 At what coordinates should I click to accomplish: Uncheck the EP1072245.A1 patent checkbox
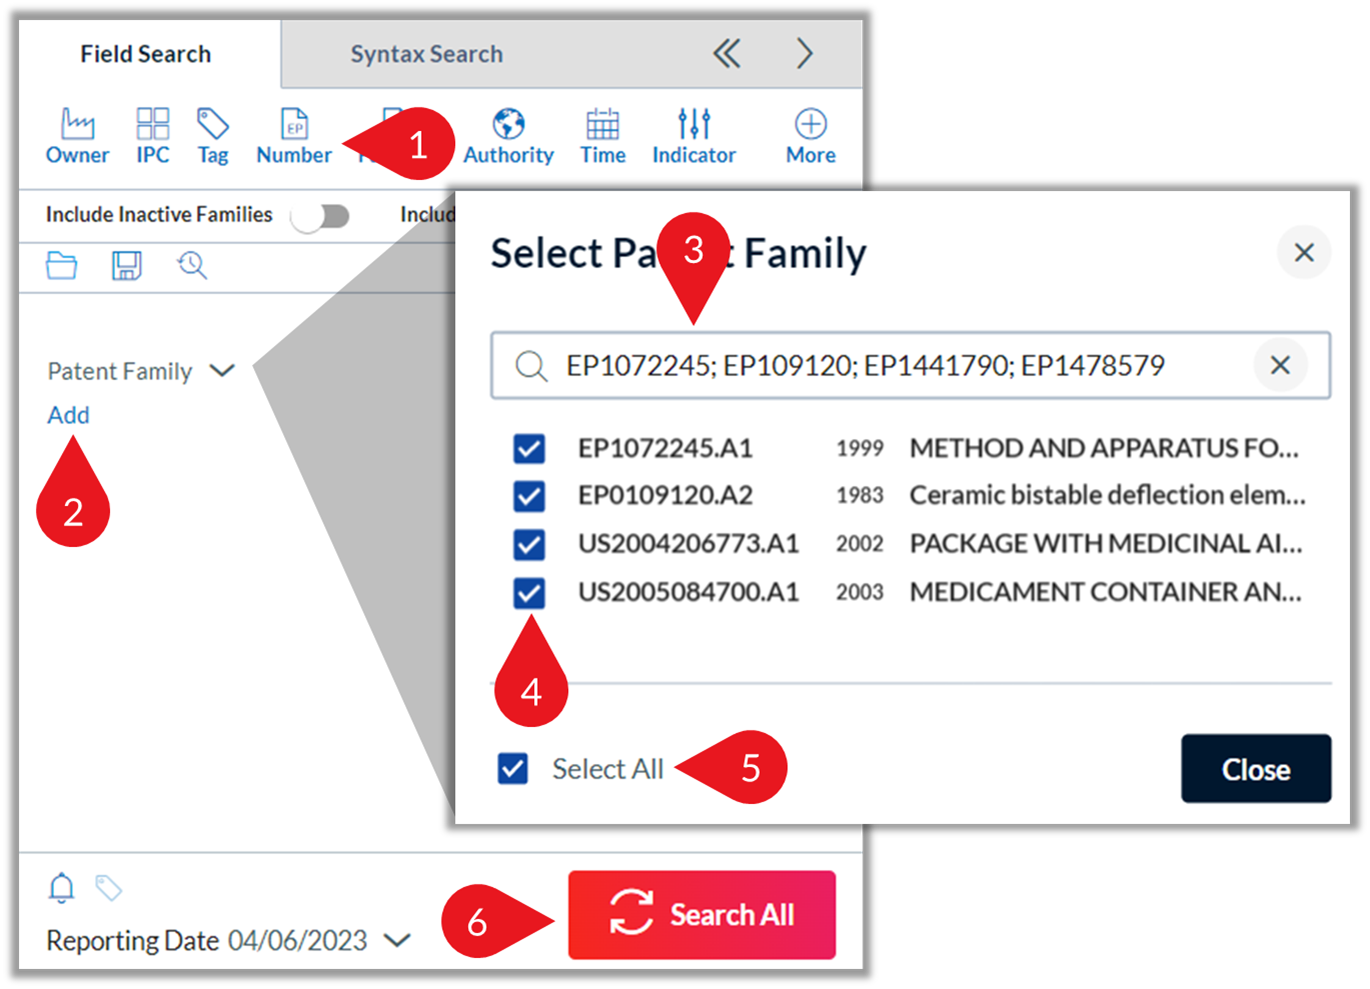tap(529, 448)
